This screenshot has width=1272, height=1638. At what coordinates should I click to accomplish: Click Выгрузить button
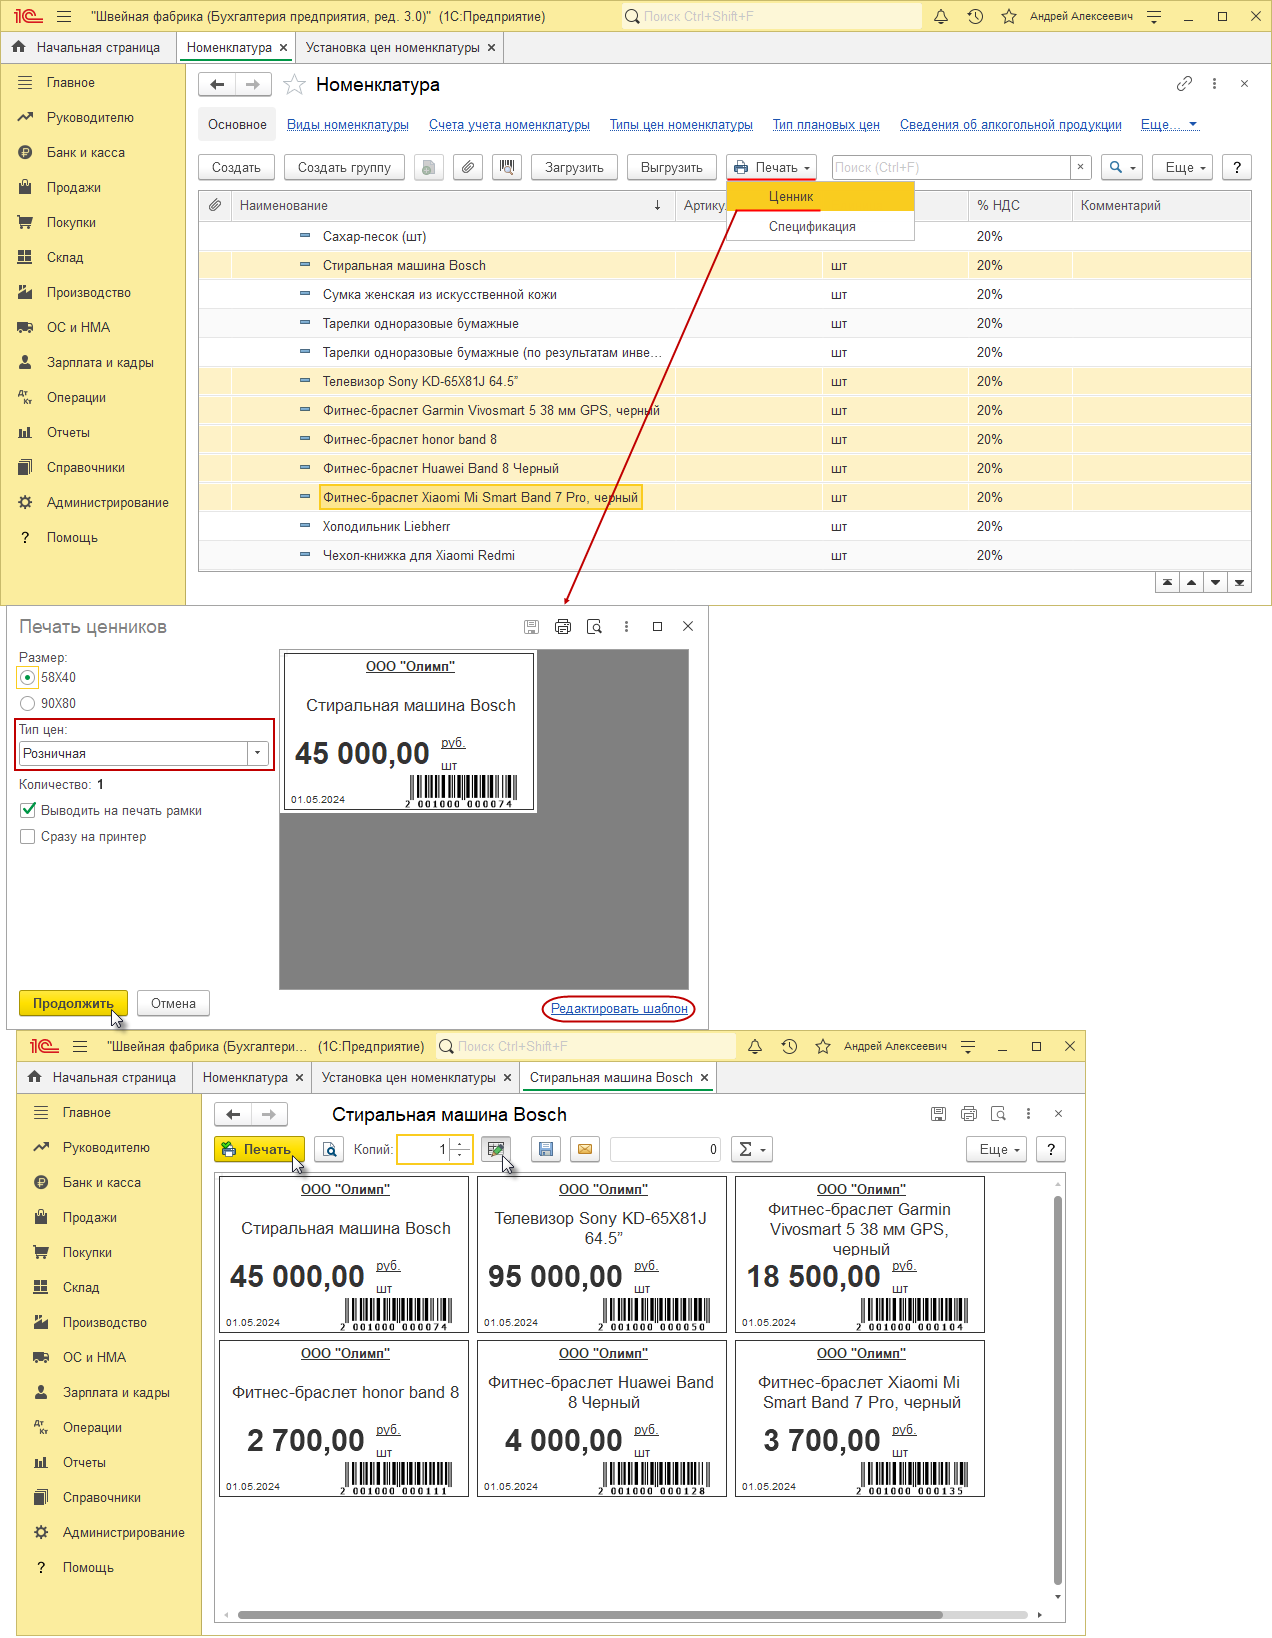(672, 167)
